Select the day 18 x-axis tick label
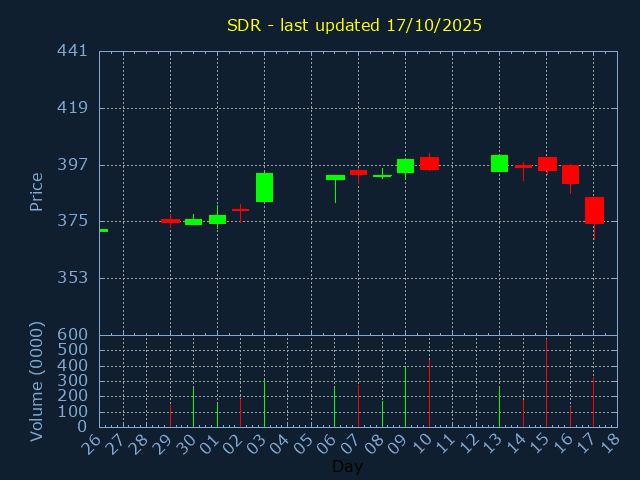Screen dimensions: 640x480 tap(611, 443)
